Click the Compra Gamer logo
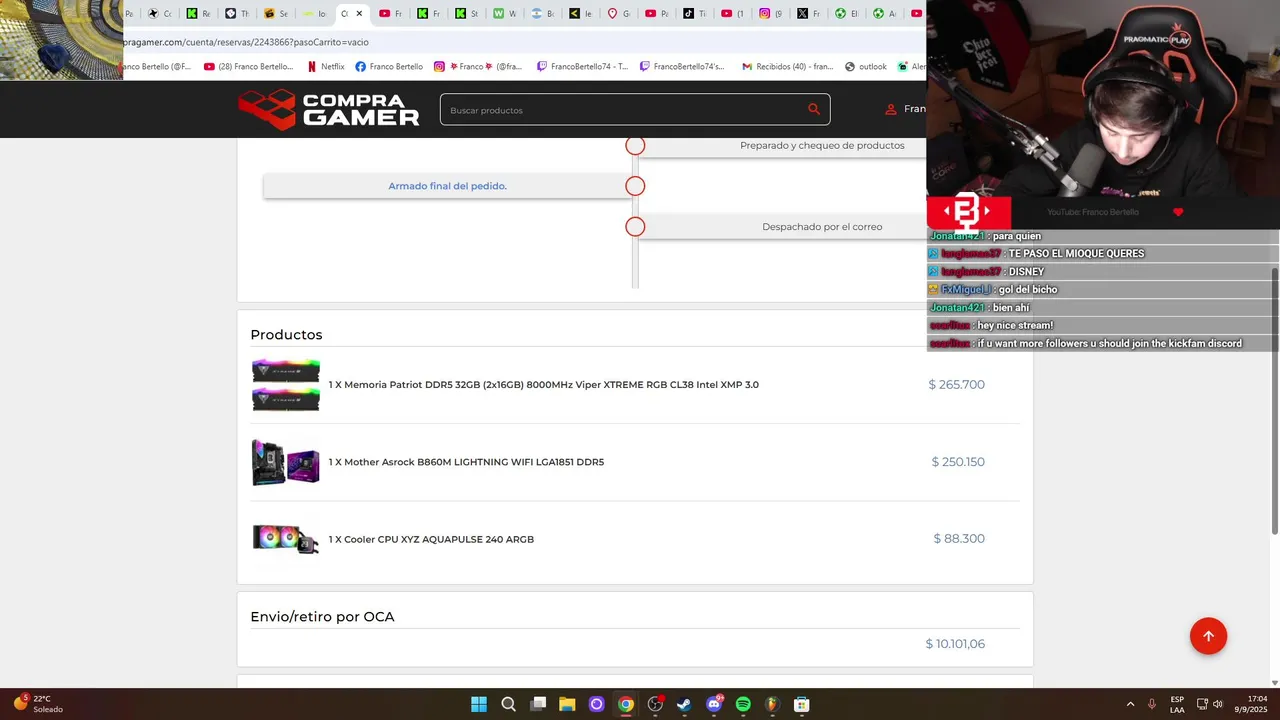Screen dimensions: 1280x720 tap(328, 109)
